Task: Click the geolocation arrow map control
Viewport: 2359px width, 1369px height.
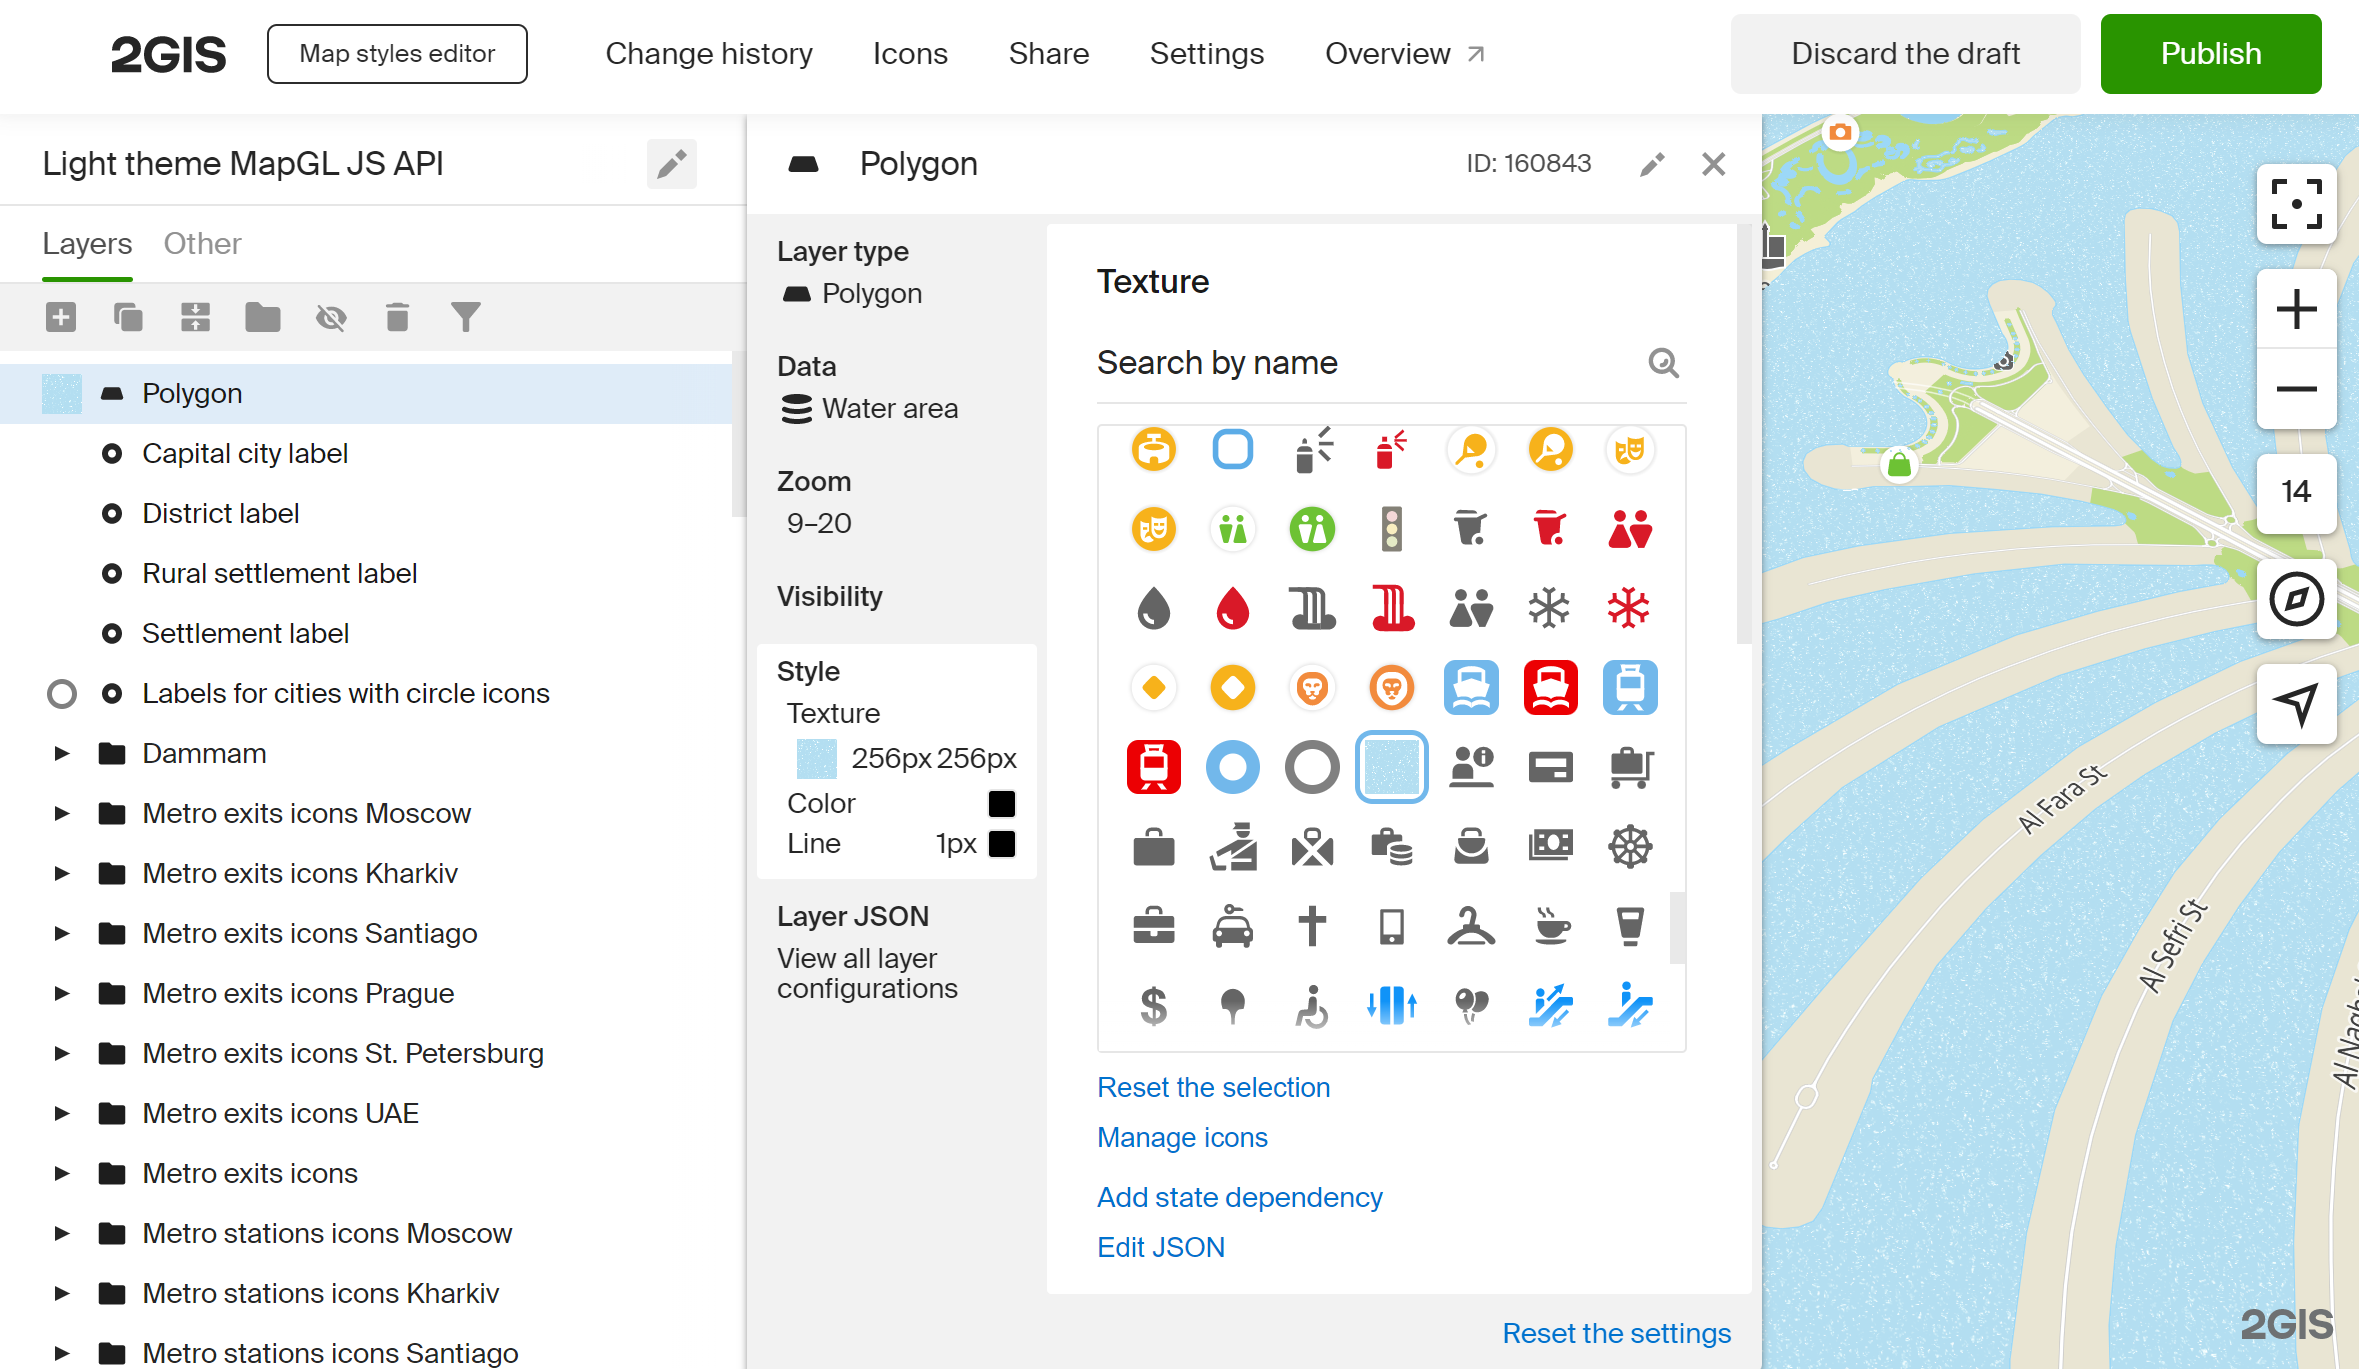Action: pos(2296,704)
